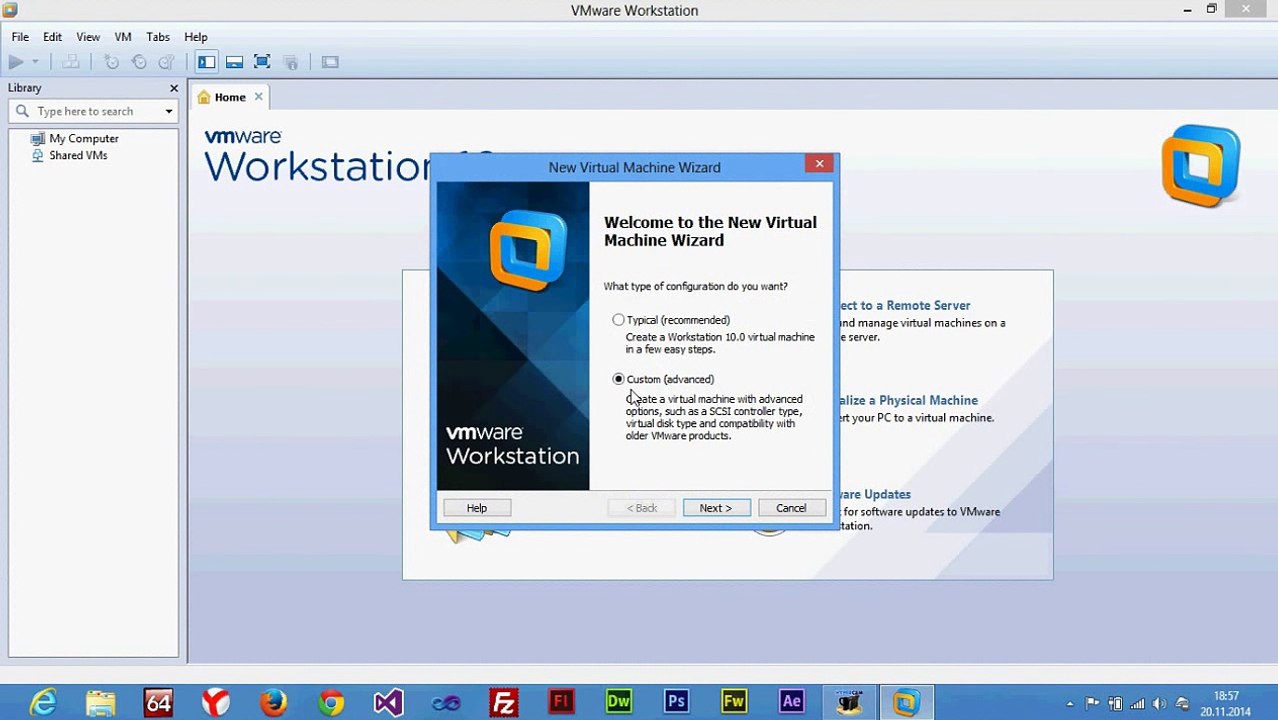The width and height of the screenshot is (1278, 720).
Task: Open the Manage Snapshots toolbar icon
Action: 167,62
